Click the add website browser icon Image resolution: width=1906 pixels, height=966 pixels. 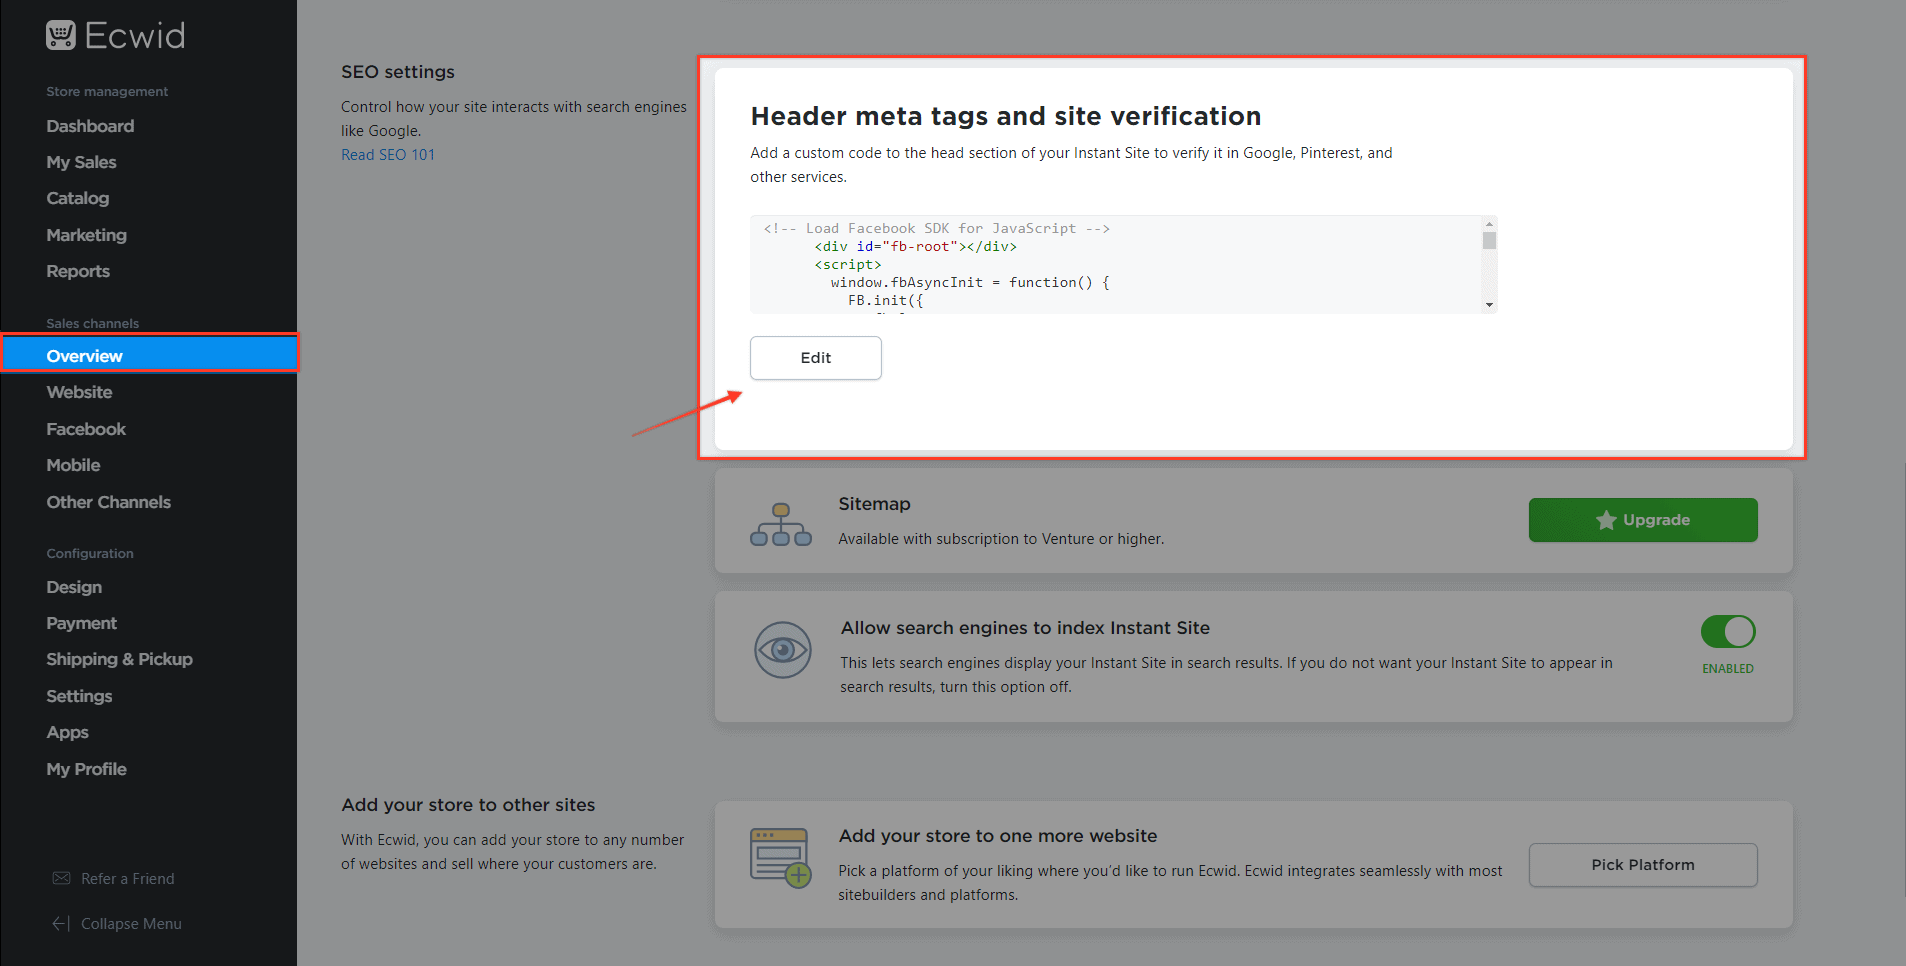coord(781,858)
